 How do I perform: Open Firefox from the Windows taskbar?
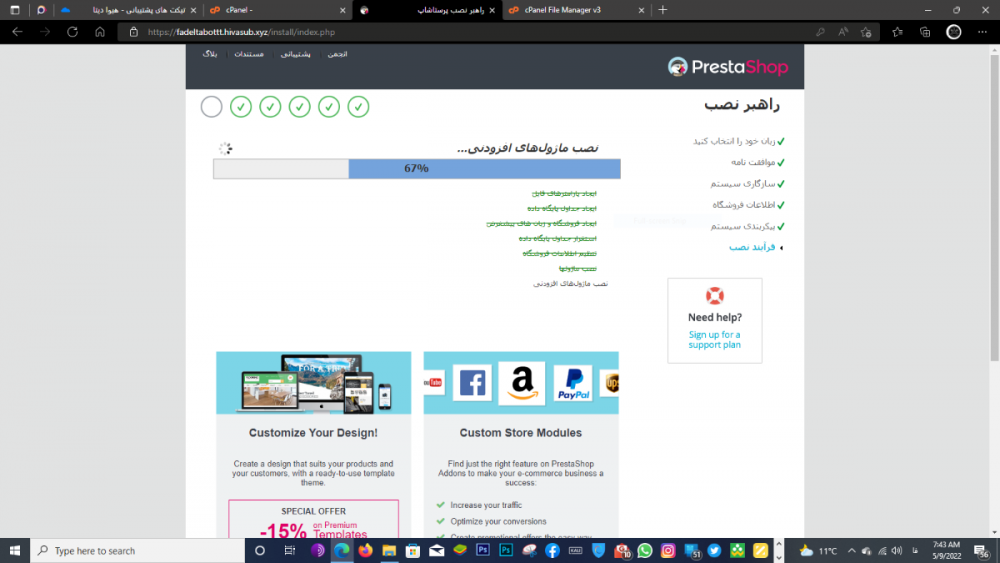click(364, 550)
